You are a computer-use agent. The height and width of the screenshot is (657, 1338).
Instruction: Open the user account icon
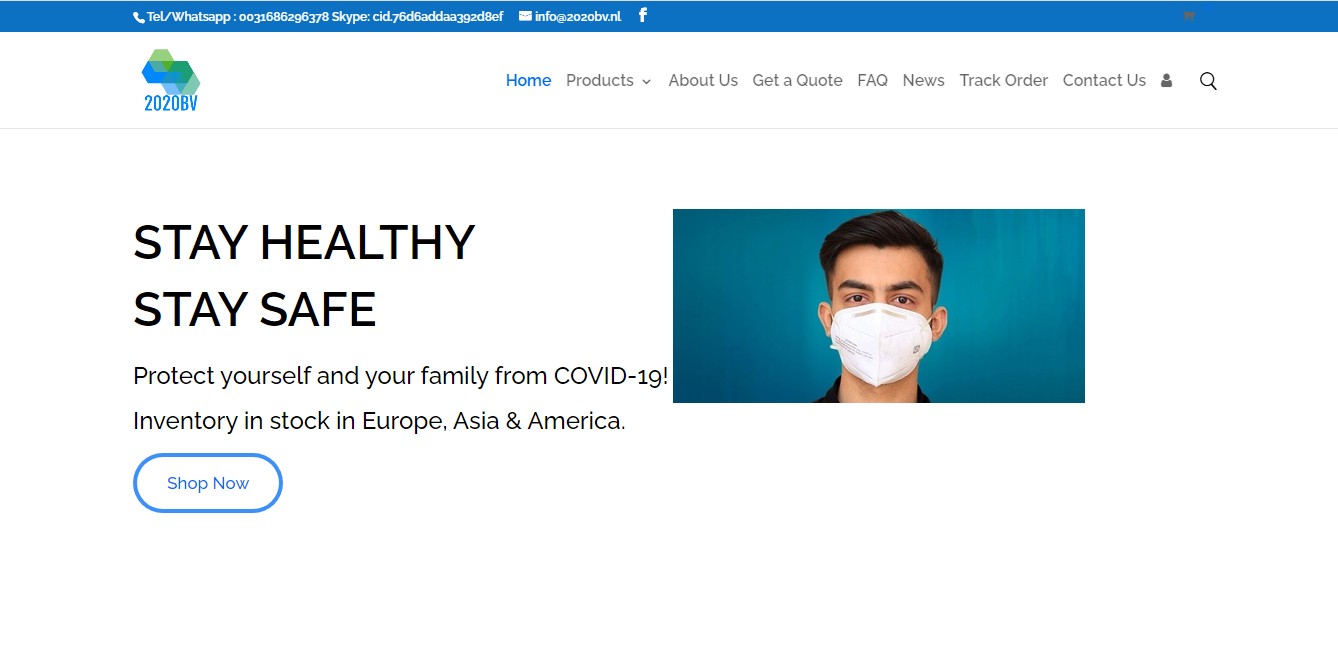point(1166,81)
